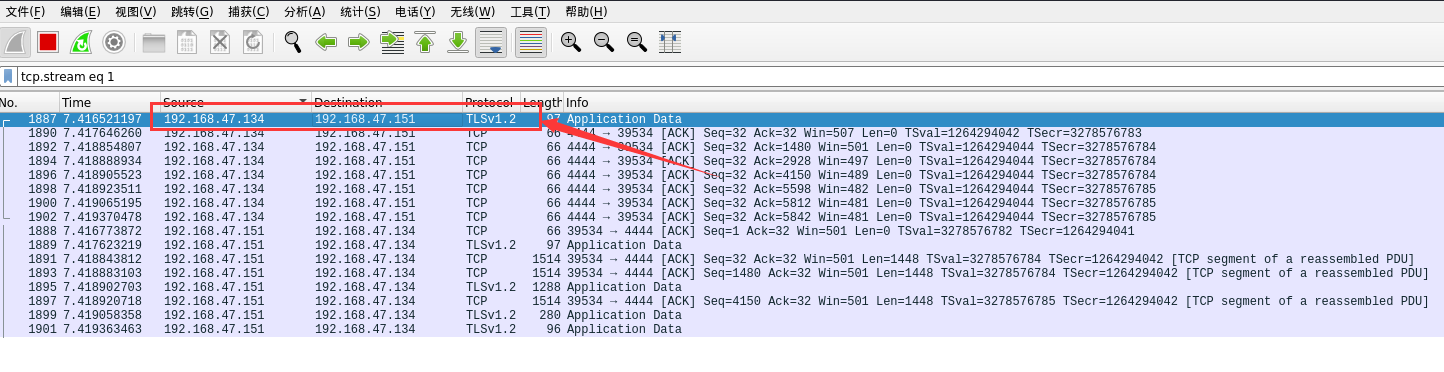This screenshot has width=1444, height=372.
Task: Stop the running capture with the red square
Action: point(48,42)
